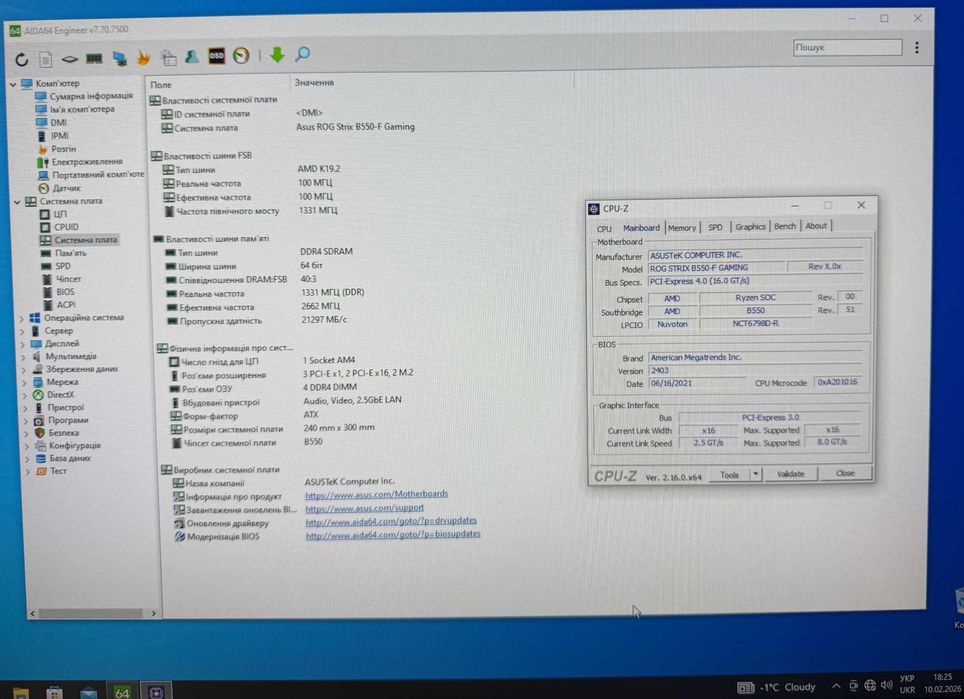Expand the Мультимедіа tree node
The image size is (964, 699).
(24, 357)
